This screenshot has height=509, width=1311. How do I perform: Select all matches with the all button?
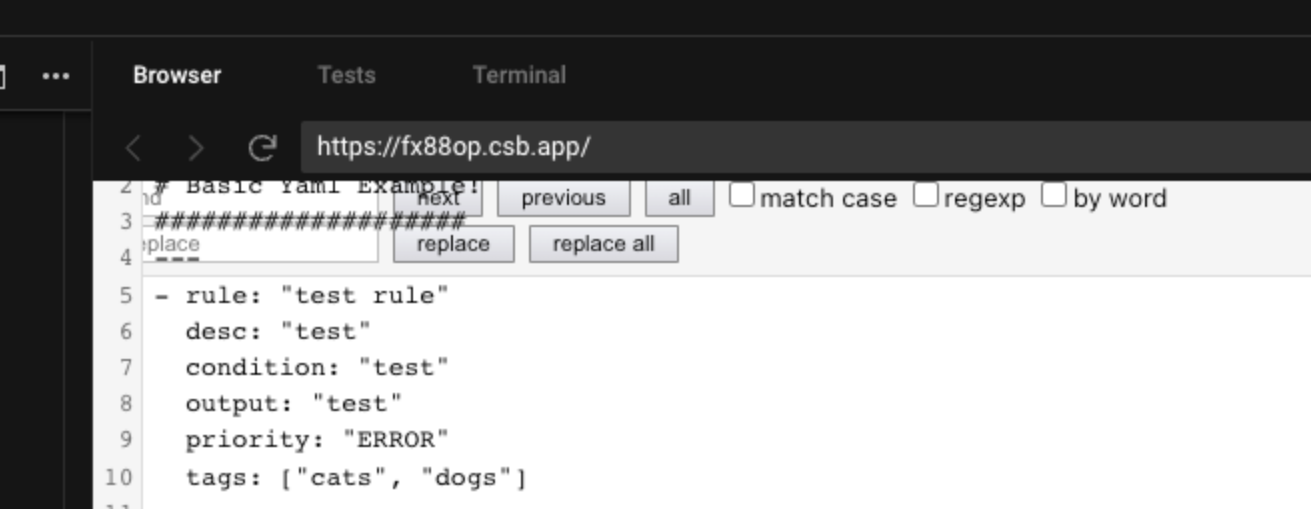[x=679, y=198]
